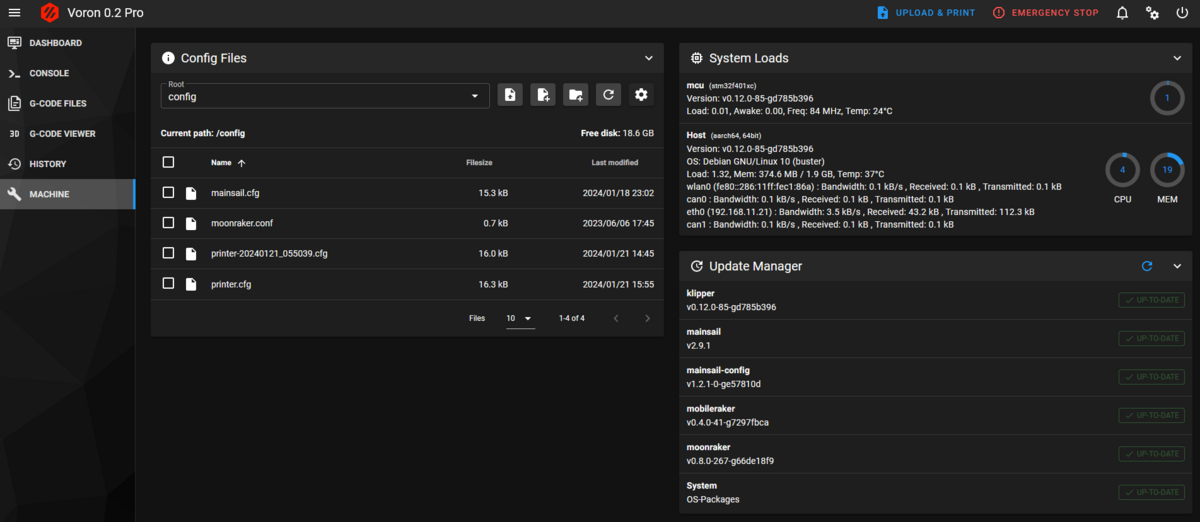This screenshot has width=1200, height=522.
Task: Click Upload & Print button
Action: pyautogui.click(x=925, y=13)
